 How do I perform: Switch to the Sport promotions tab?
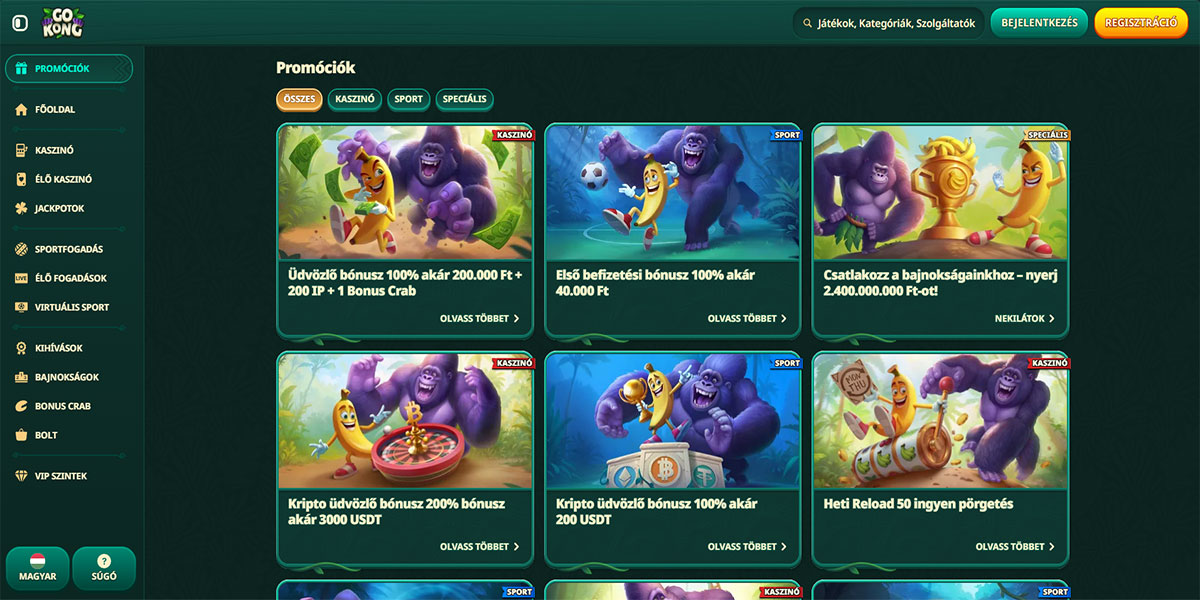pos(408,99)
